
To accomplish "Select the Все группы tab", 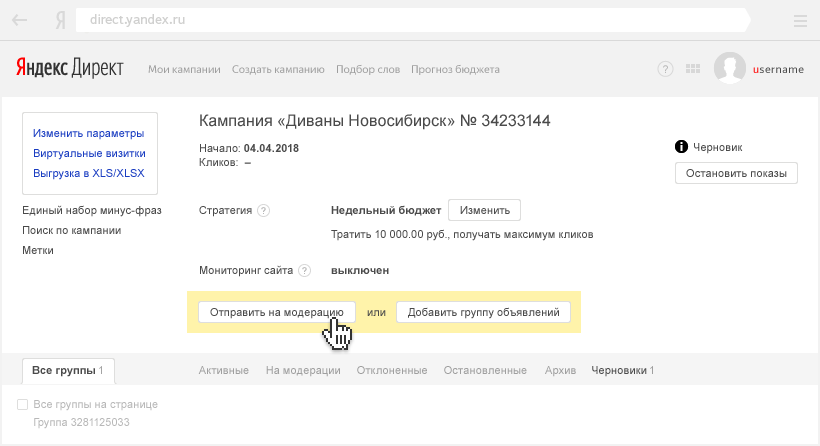I will tap(68, 370).
